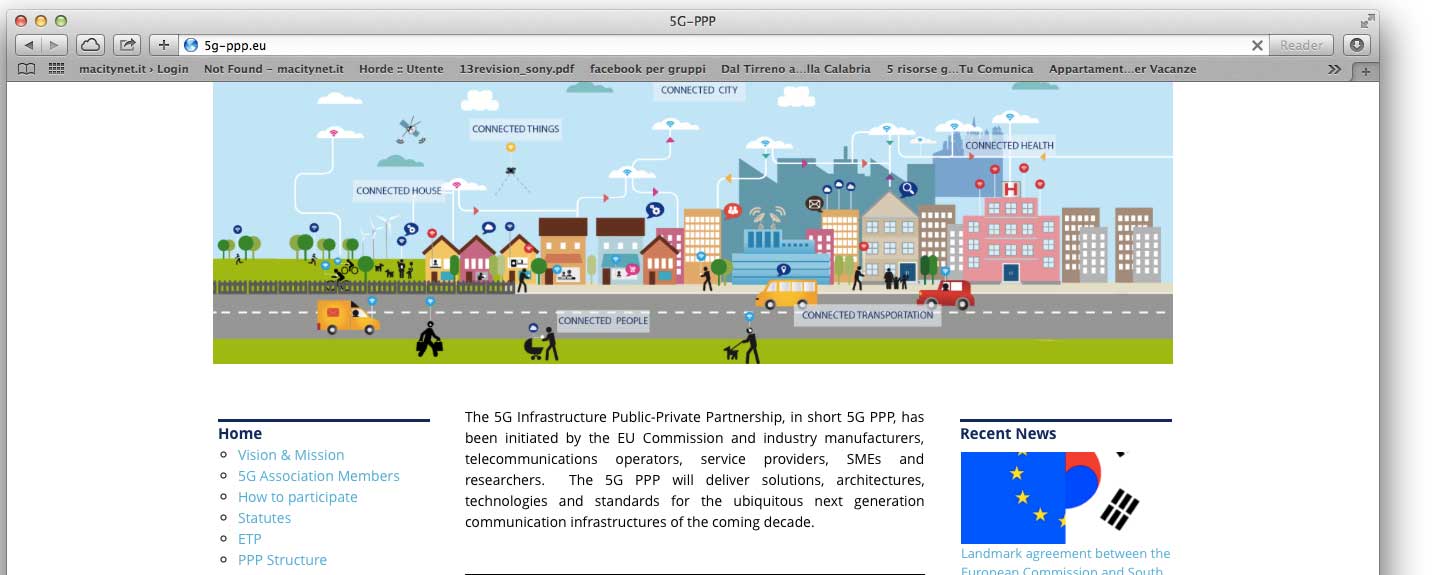1436x575 pixels.
Task: Click the envelope mail icon in banner
Action: point(814,204)
